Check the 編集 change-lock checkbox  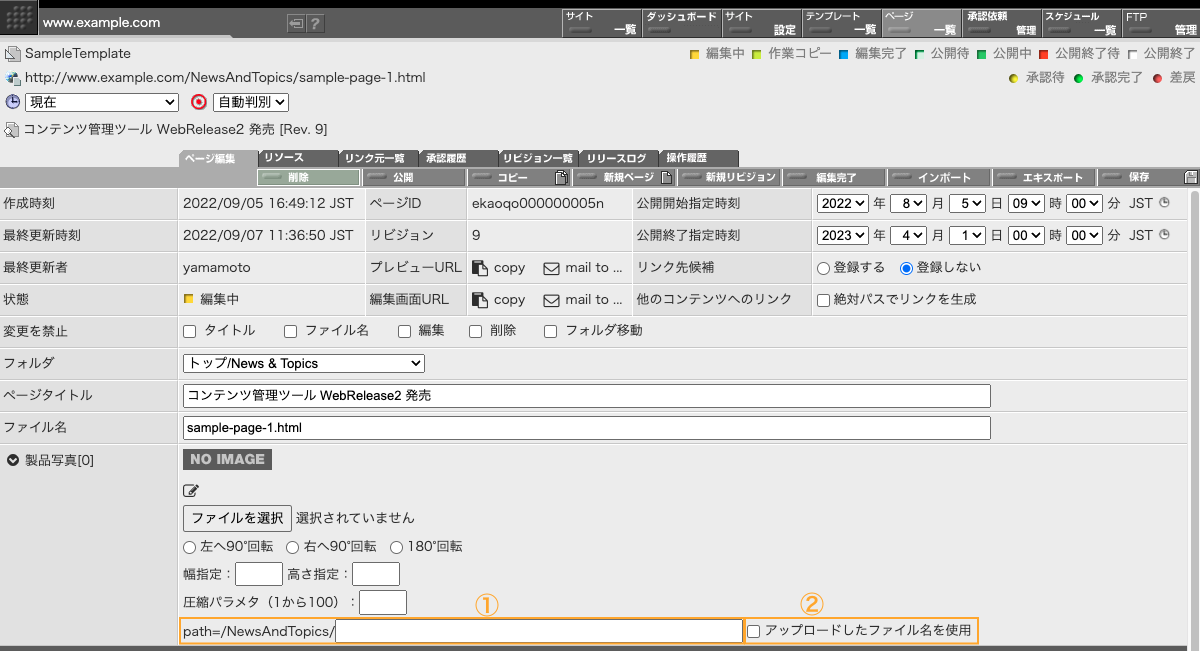tap(404, 331)
